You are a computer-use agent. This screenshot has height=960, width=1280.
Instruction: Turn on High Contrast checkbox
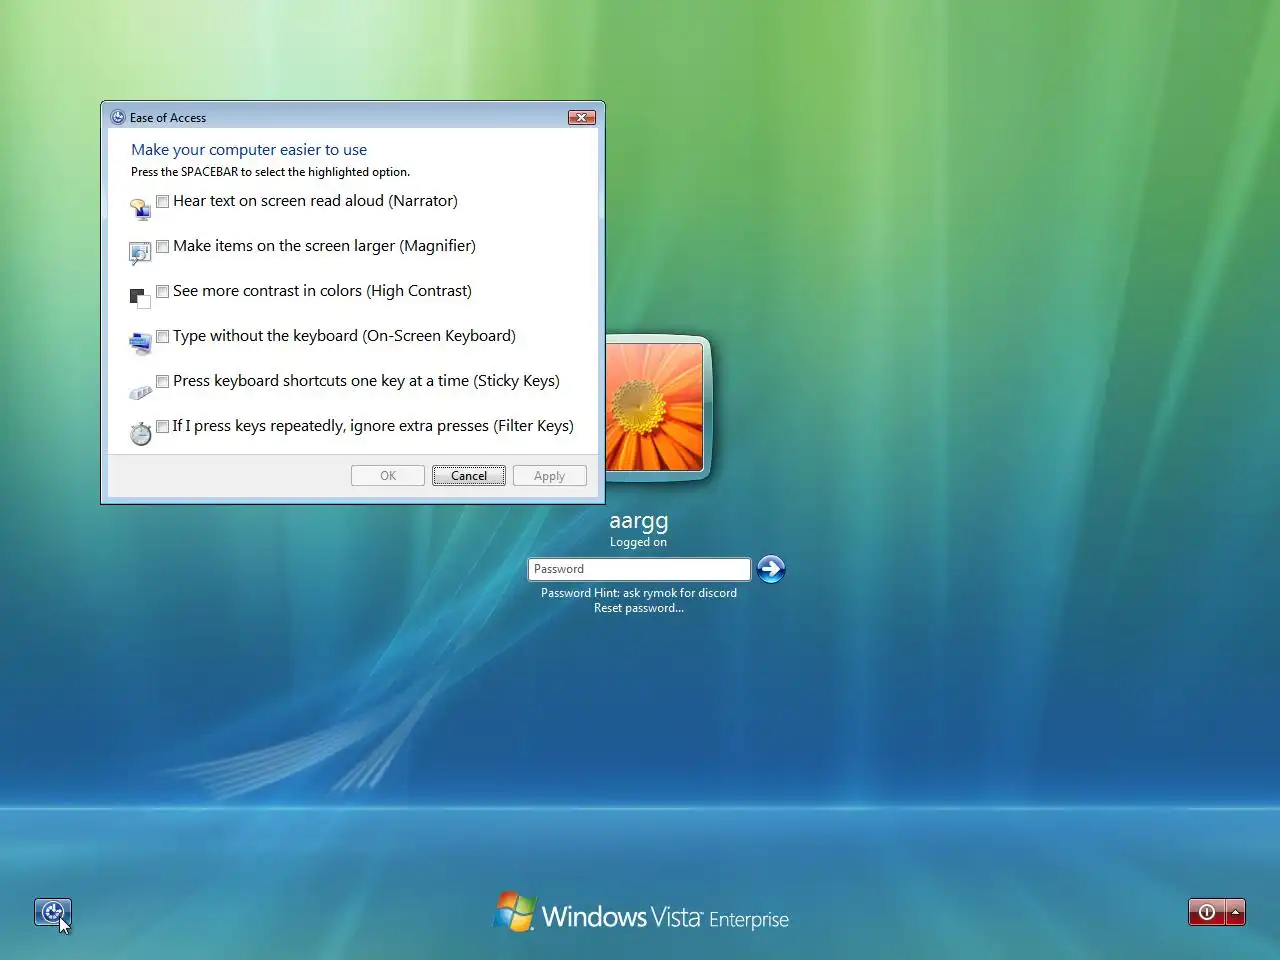click(162, 291)
